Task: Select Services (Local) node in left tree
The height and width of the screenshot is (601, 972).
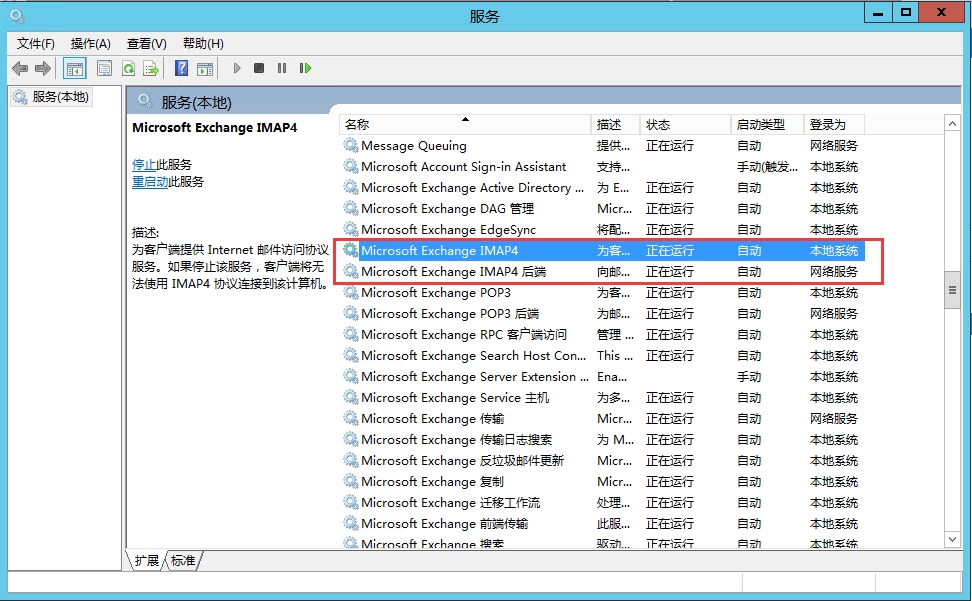Action: pyautogui.click(x=52, y=97)
